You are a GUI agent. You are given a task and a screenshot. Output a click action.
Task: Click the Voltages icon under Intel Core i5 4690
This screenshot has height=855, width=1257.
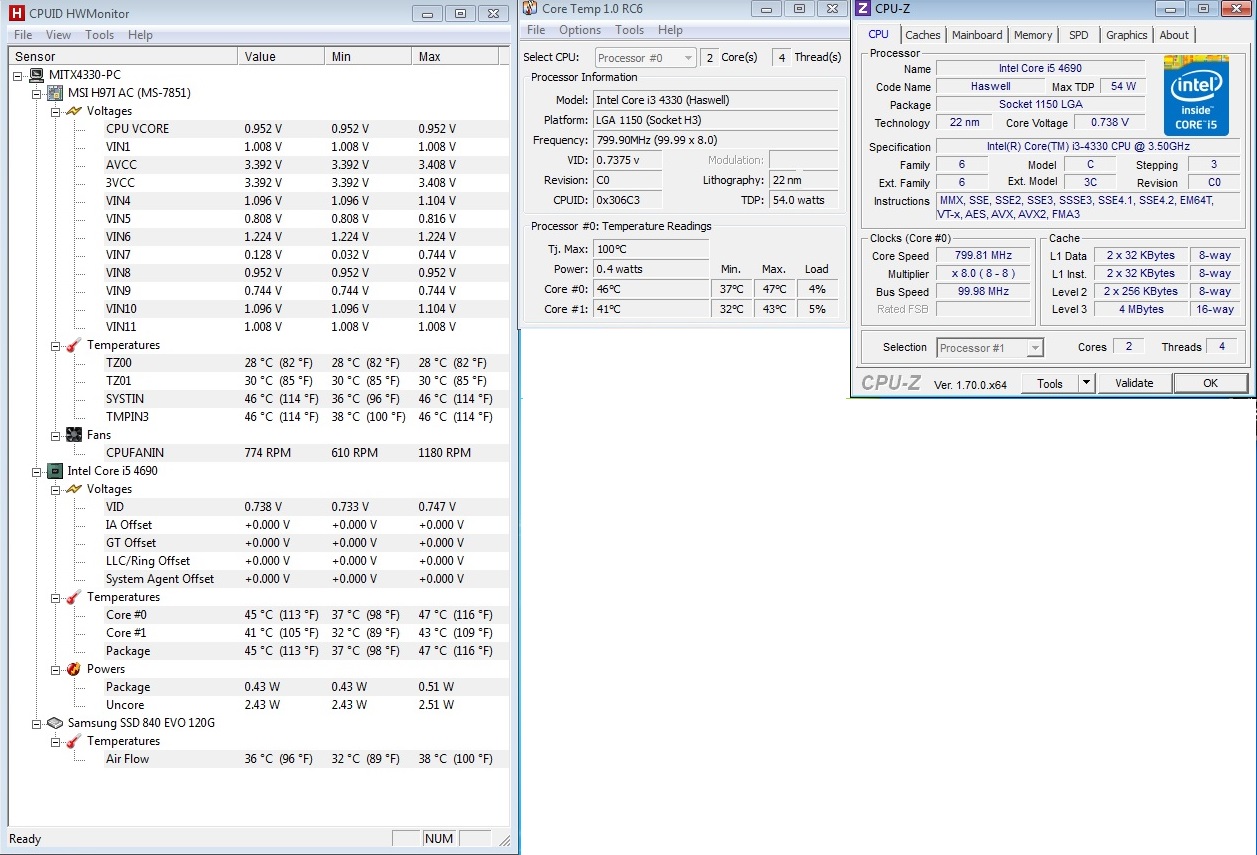74,489
